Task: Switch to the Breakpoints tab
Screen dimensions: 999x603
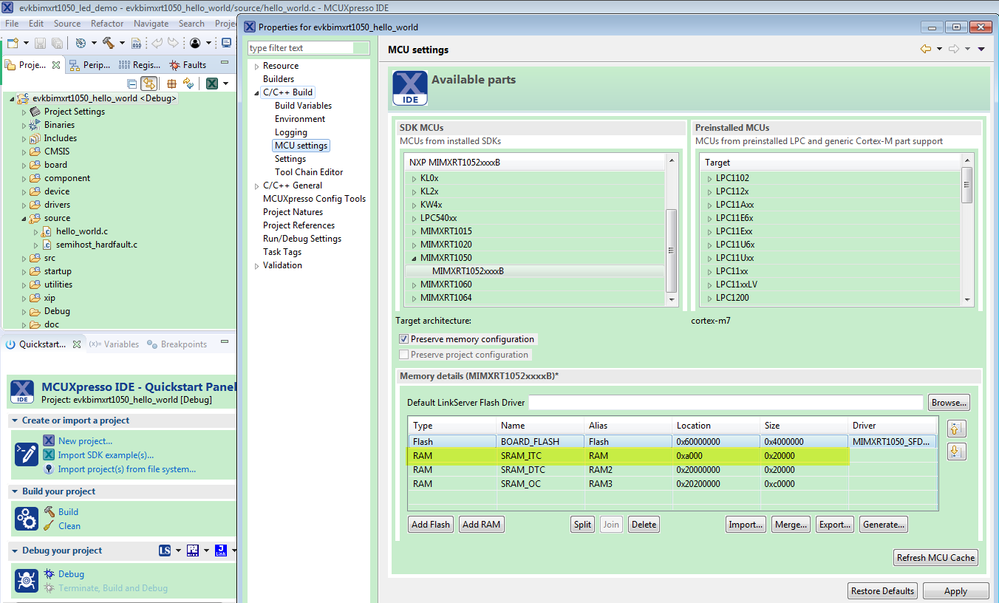Action: click(177, 344)
